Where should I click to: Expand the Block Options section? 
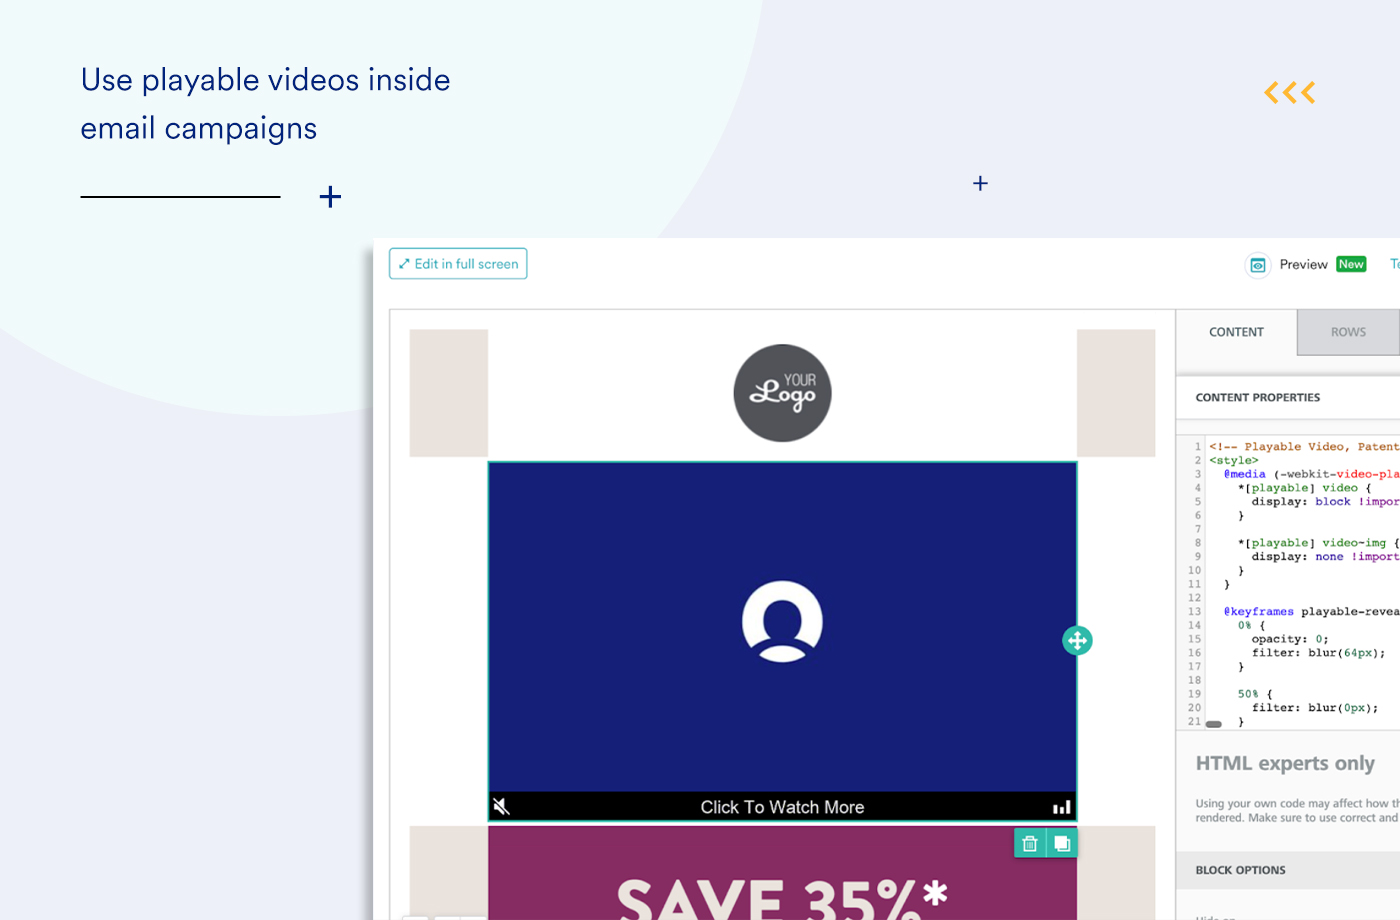click(1240, 870)
